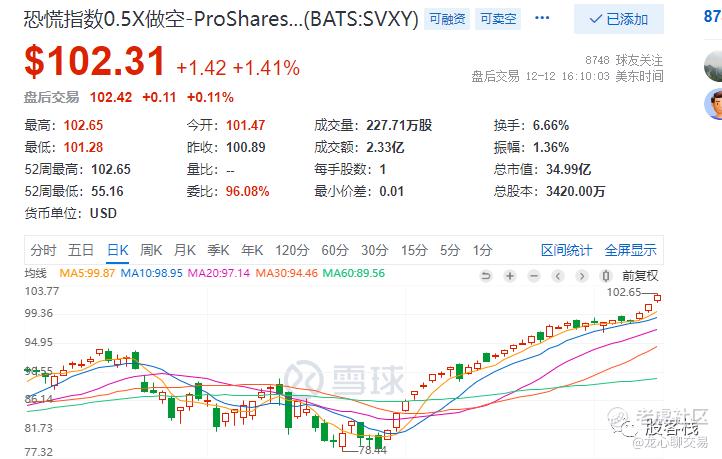Switch to the 15分 timeframe tab
This screenshot has height=459, width=722.
414,250
